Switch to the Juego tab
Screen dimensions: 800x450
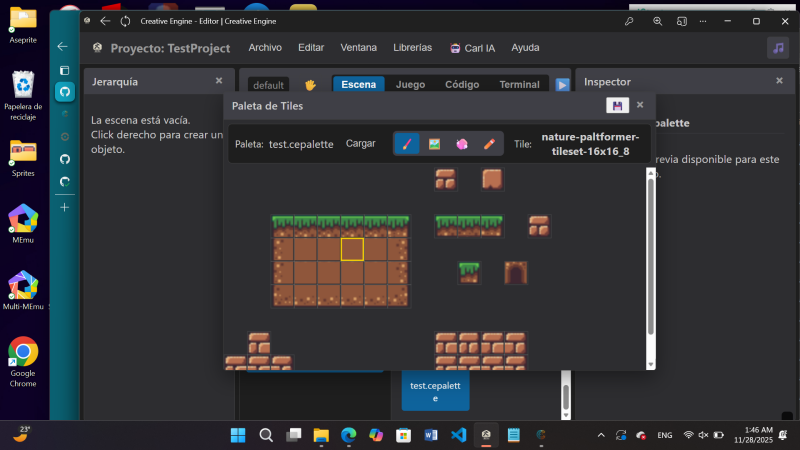pos(410,85)
